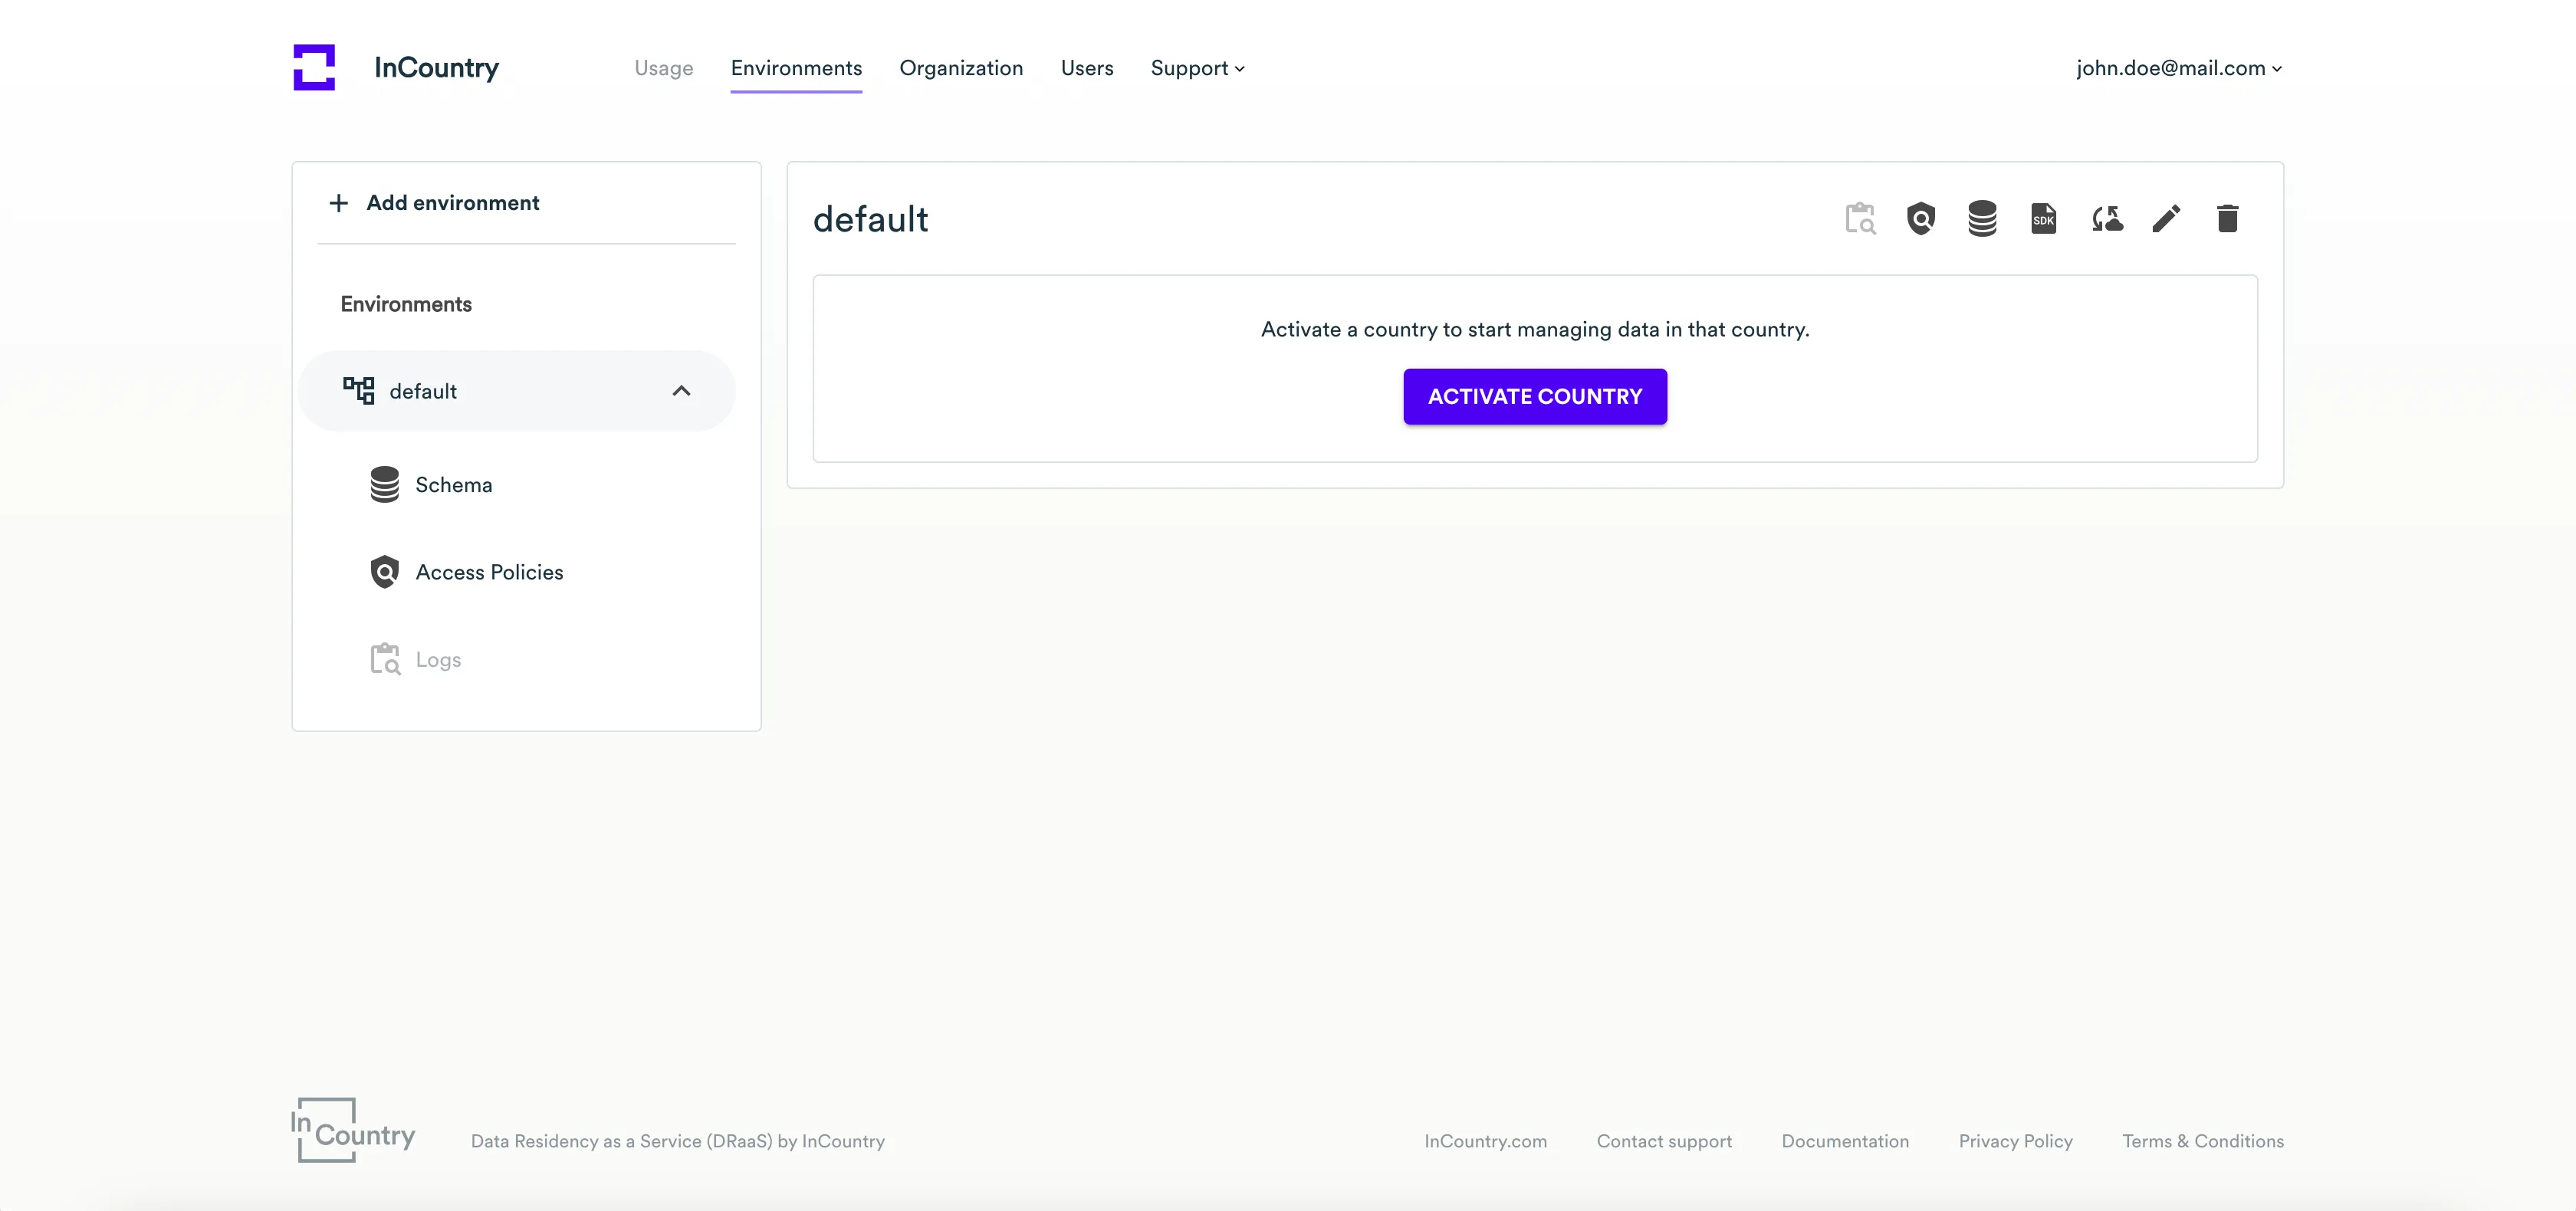2576x1211 pixels.
Task: Click the plus icon for Add environment
Action: point(339,203)
